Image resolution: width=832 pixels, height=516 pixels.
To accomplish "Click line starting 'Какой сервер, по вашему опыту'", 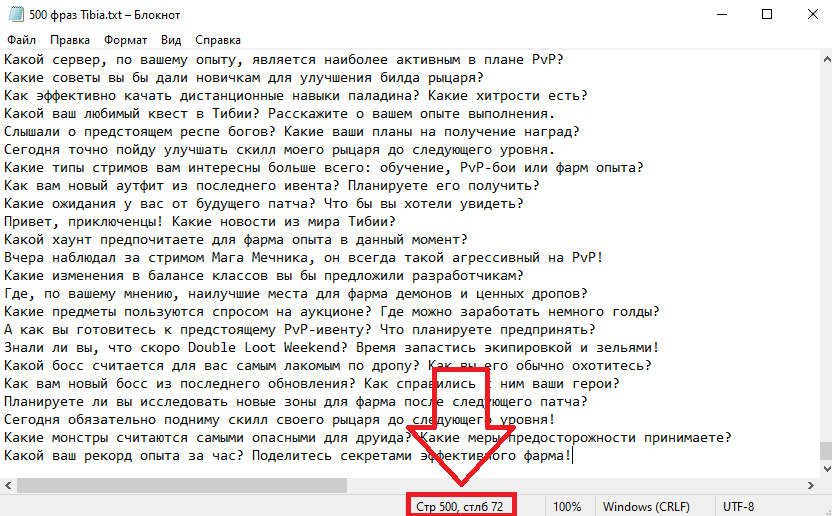I will [x=283, y=59].
